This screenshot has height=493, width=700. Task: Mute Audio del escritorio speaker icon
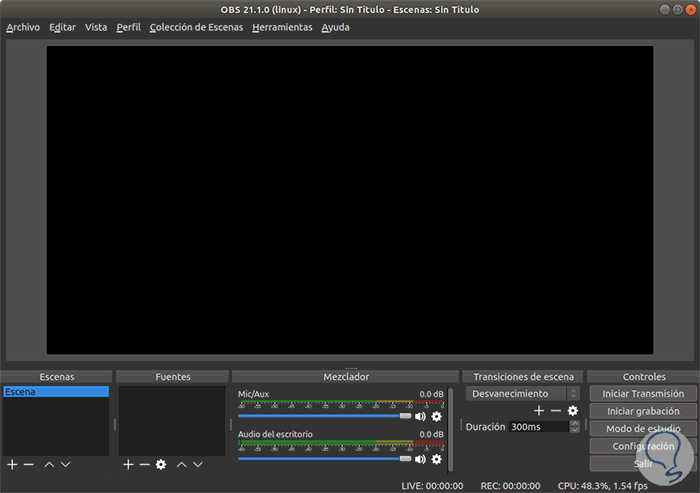(x=420, y=459)
